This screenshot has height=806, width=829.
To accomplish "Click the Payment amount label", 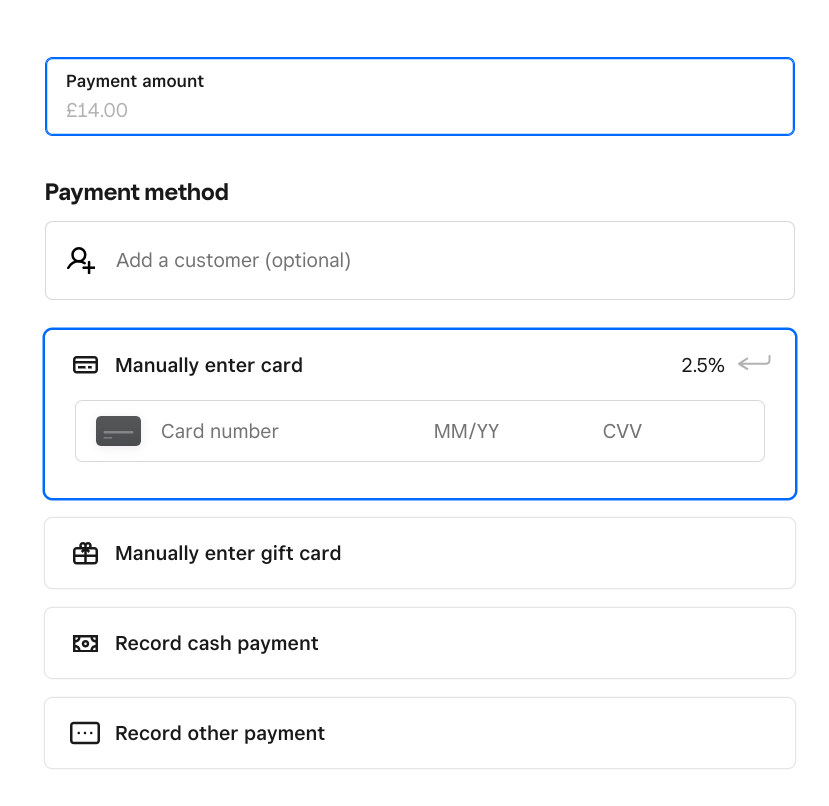I will (x=135, y=81).
